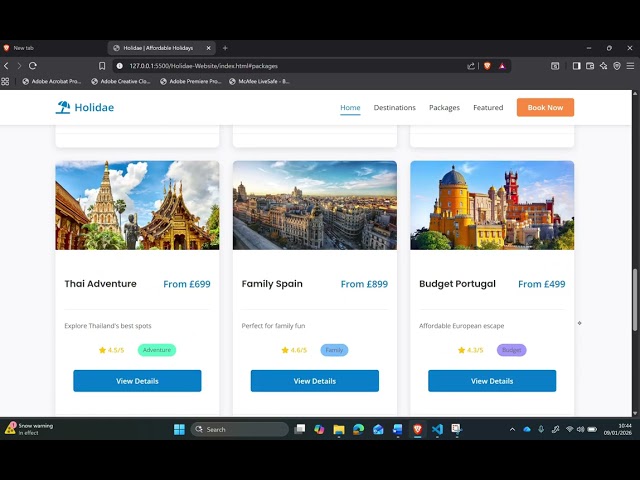This screenshot has width=640, height=480.
Task: Click the 4.3/5 star rating
Action: (471, 350)
